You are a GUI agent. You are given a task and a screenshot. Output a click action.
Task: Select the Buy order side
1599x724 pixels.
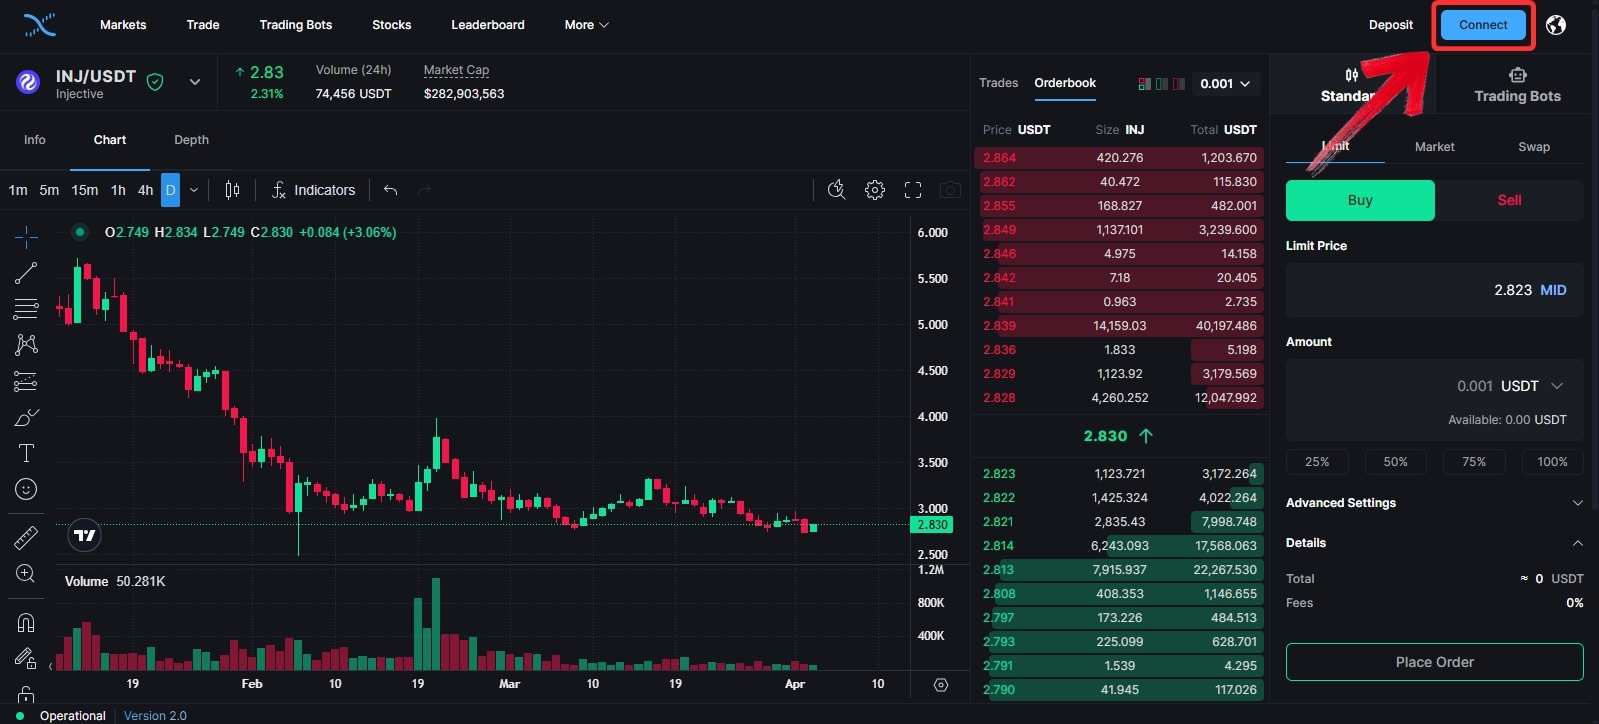click(x=1359, y=200)
